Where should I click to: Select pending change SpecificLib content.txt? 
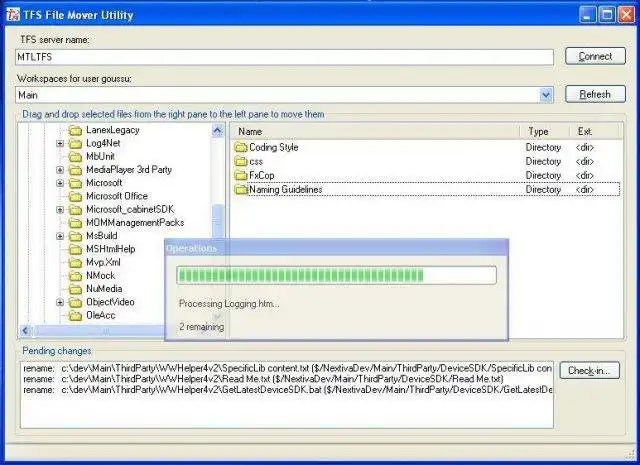click(287, 368)
